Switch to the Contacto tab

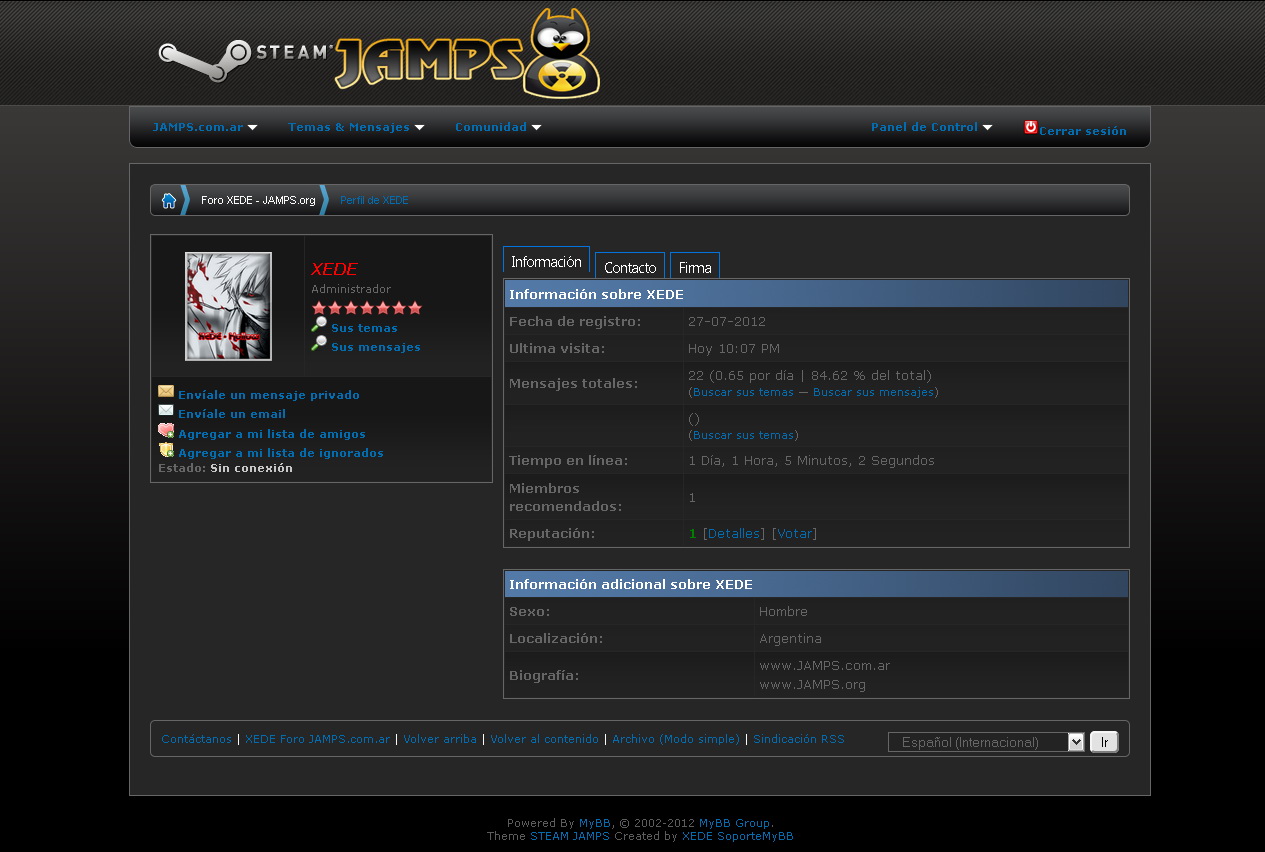pos(630,267)
